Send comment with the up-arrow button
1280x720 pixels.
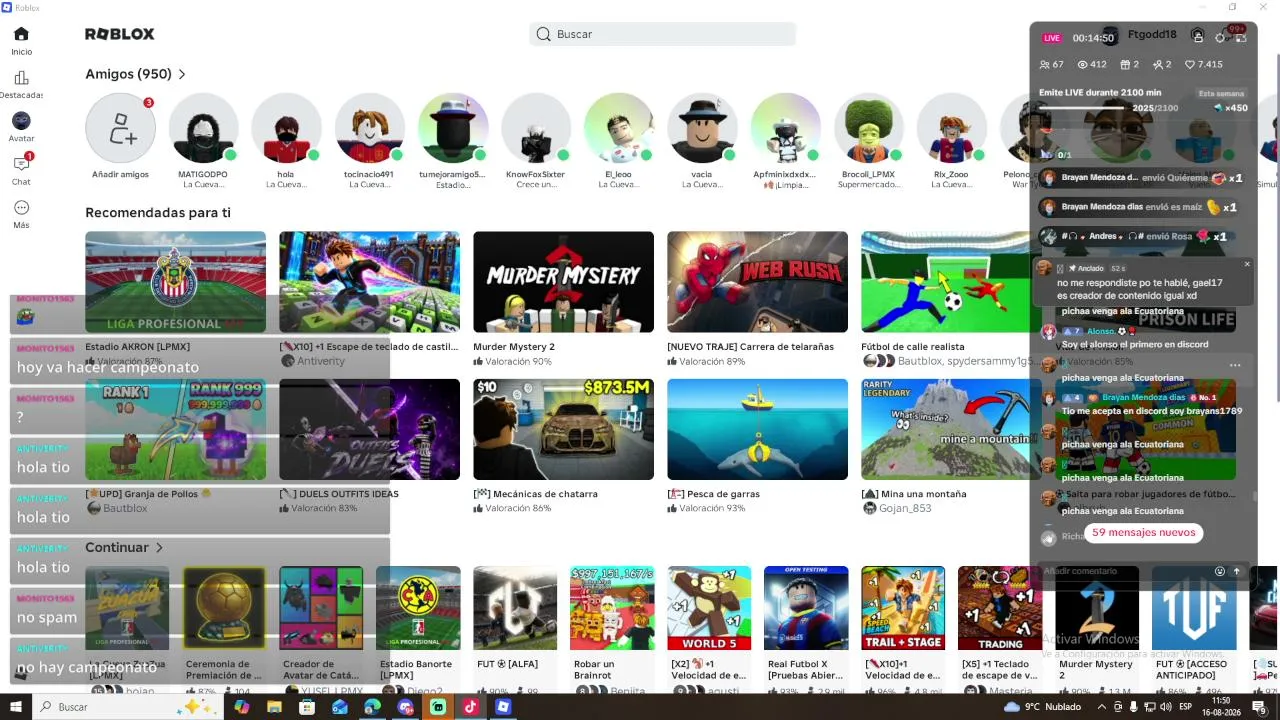pyautogui.click(x=1237, y=571)
